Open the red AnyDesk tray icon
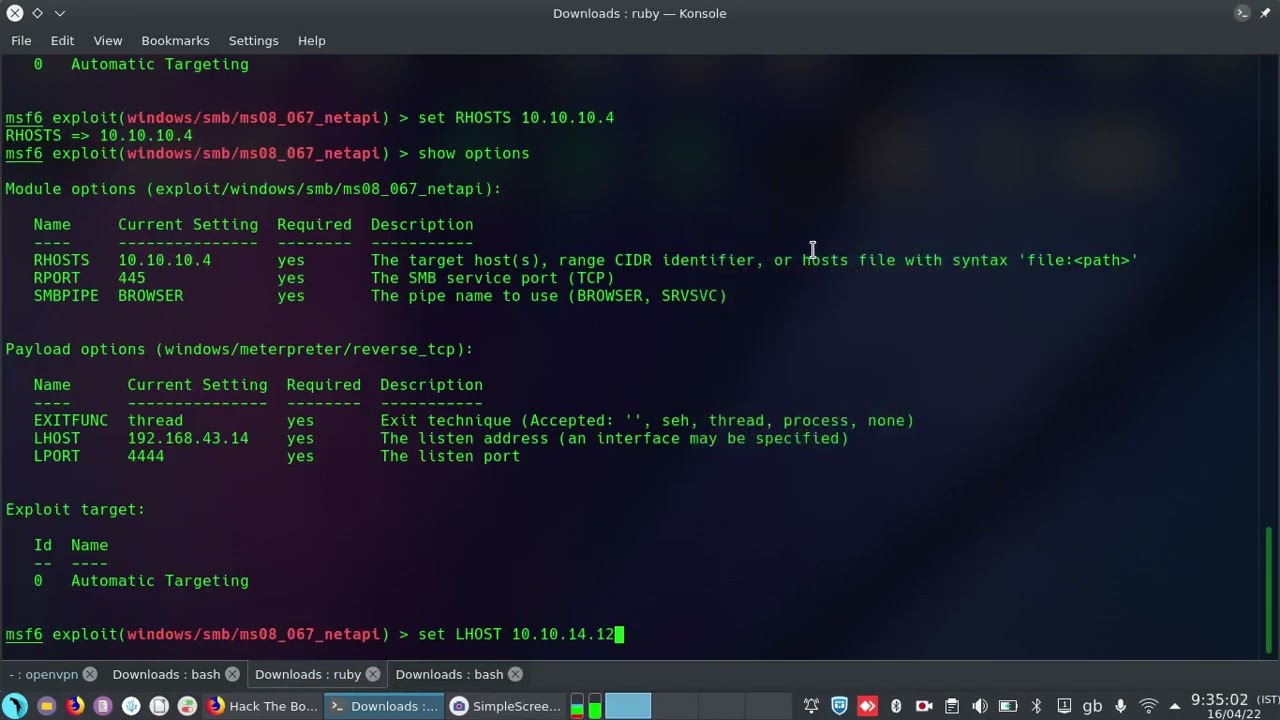1280x720 pixels. click(x=868, y=706)
